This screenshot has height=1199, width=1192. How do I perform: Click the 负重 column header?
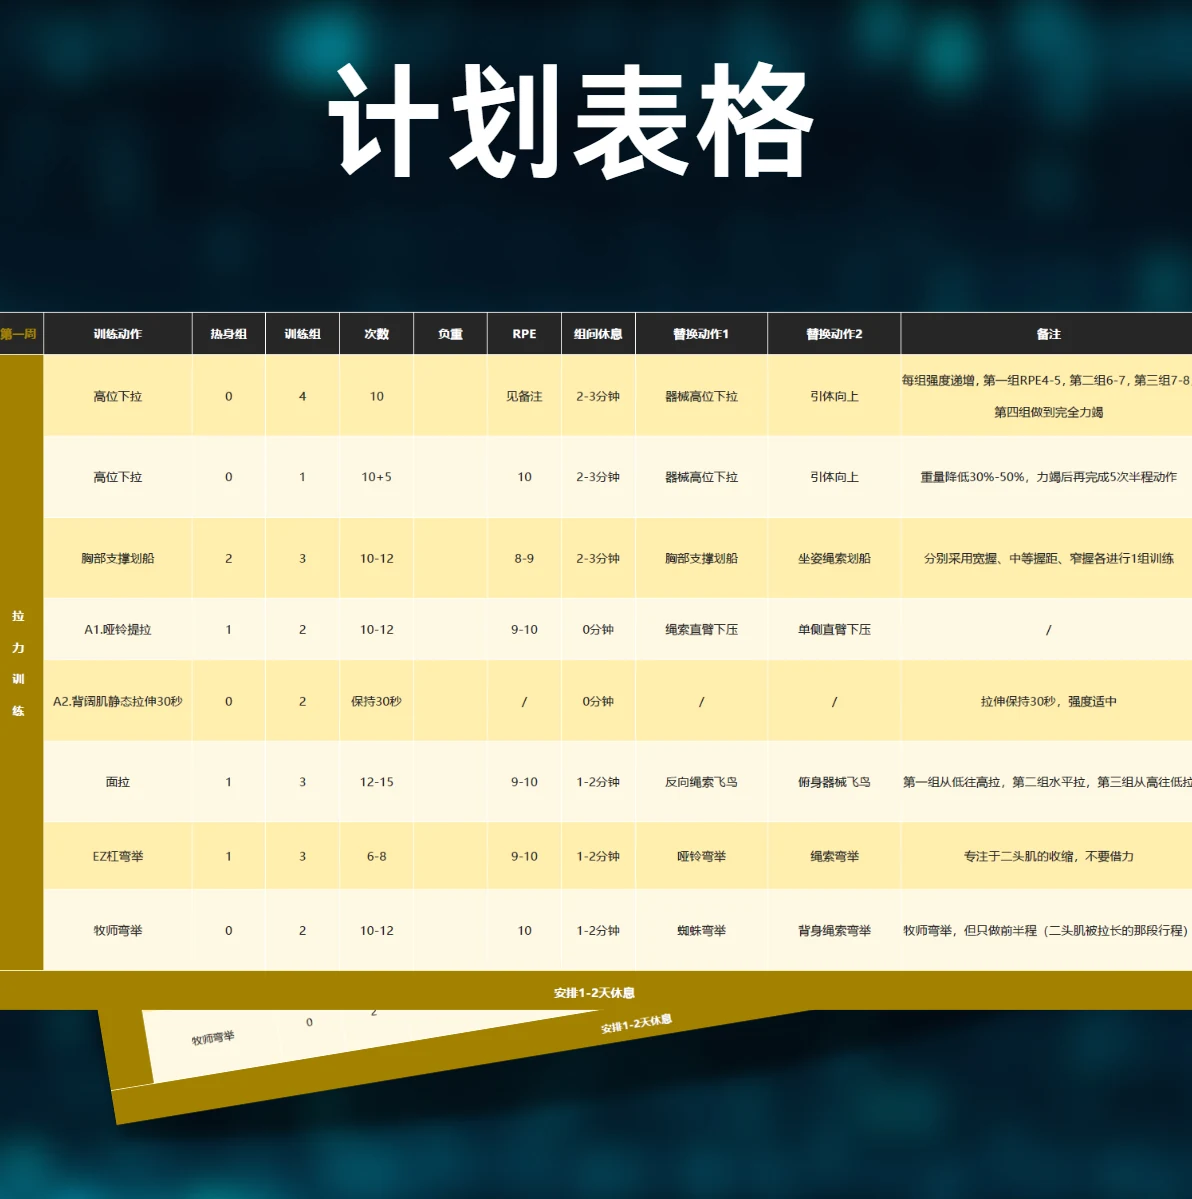pos(450,333)
